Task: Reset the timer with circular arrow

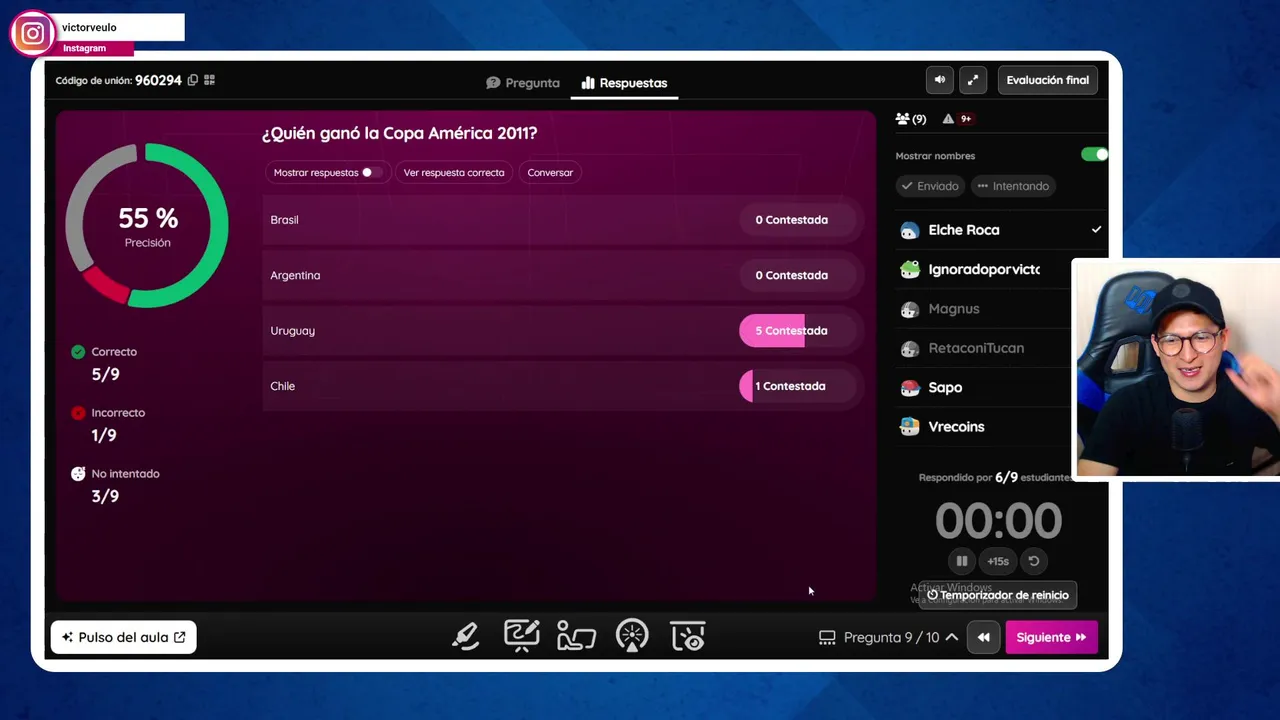Action: 1034,561
